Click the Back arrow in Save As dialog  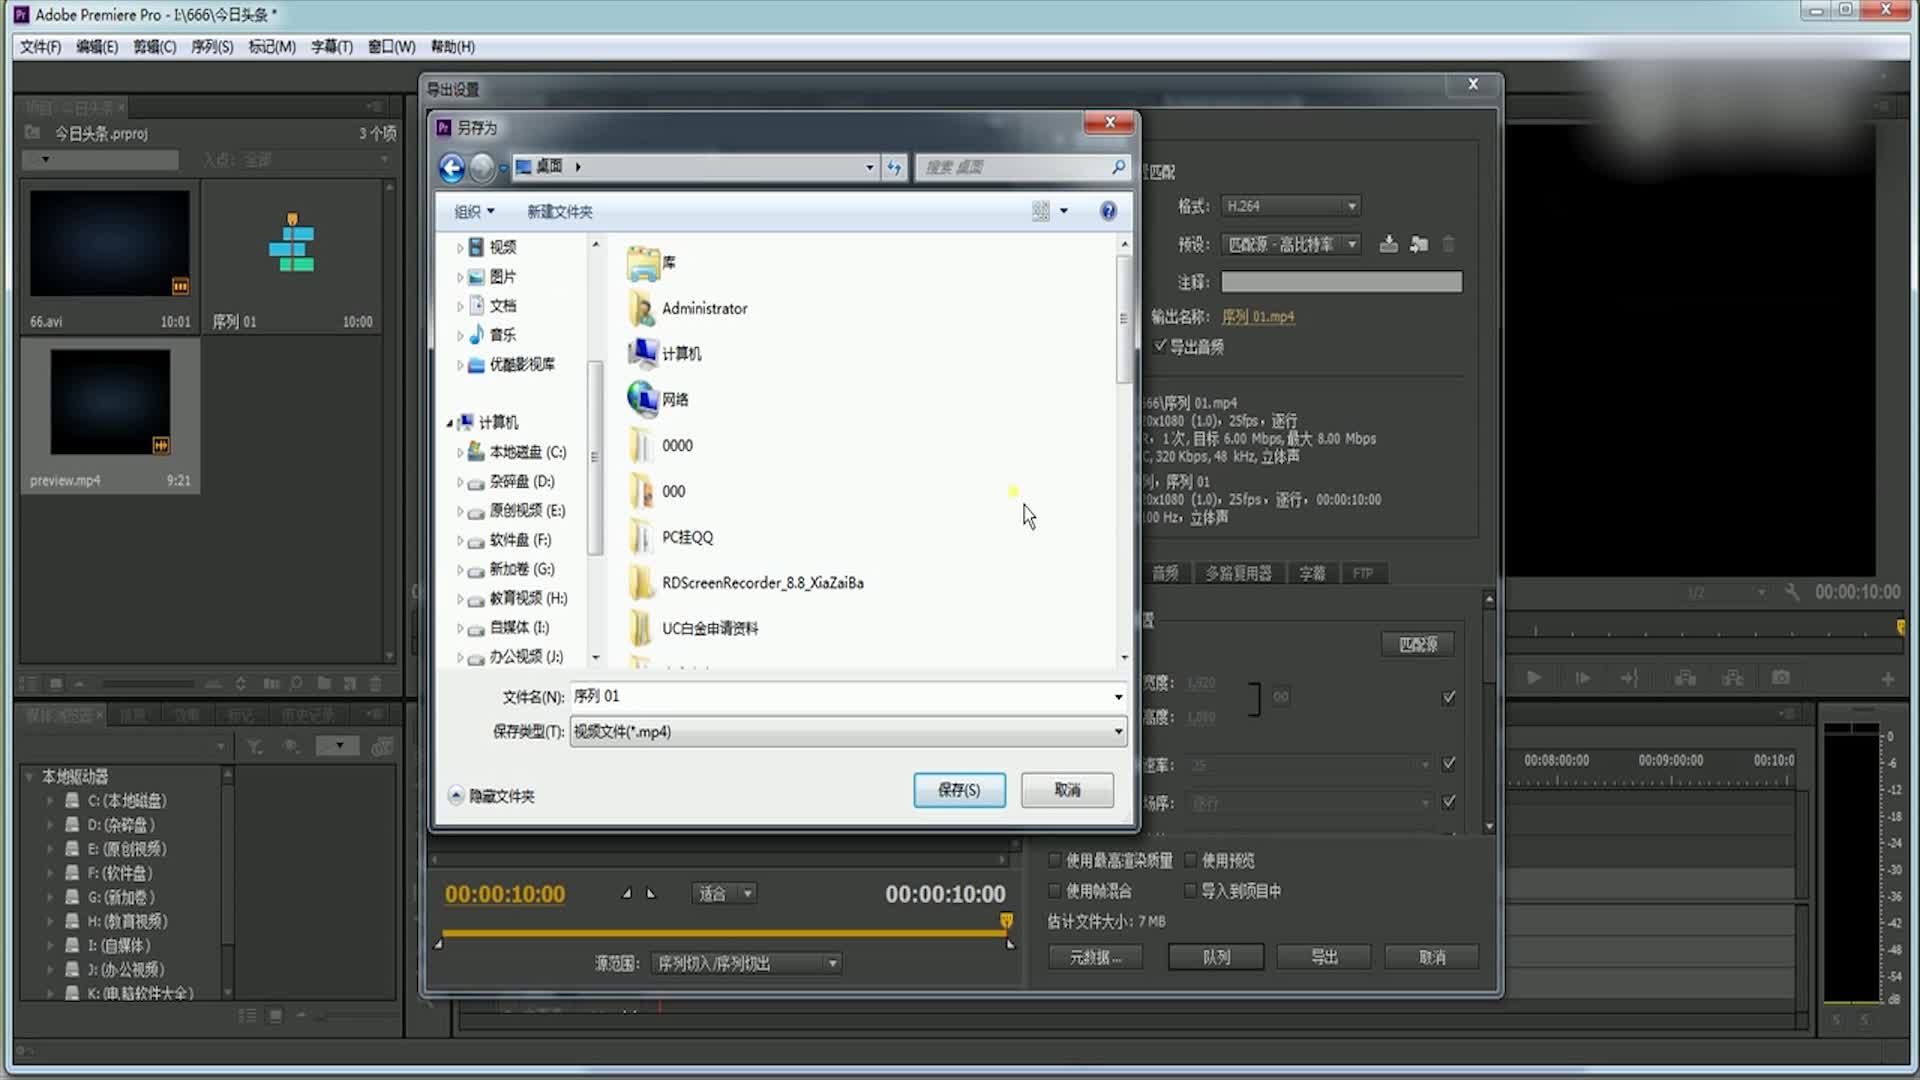pyautogui.click(x=451, y=167)
